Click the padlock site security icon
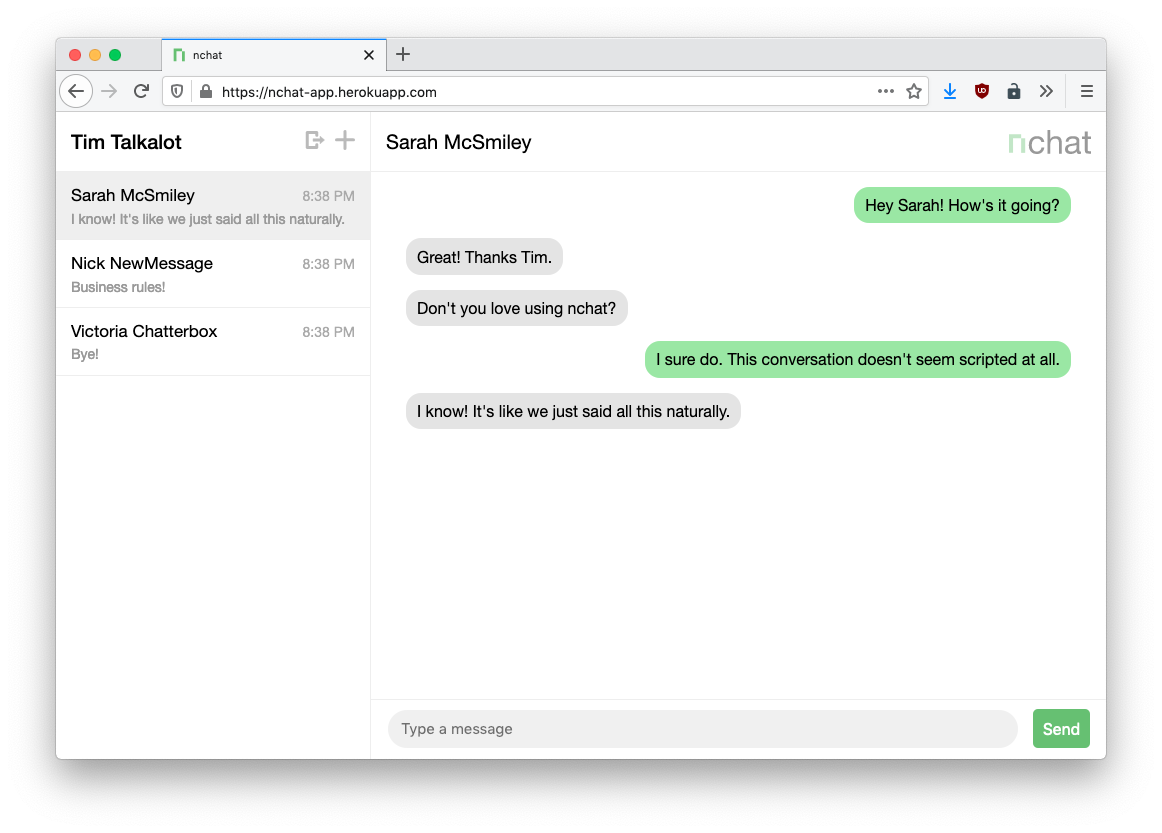The height and width of the screenshot is (833, 1162). coord(206,91)
